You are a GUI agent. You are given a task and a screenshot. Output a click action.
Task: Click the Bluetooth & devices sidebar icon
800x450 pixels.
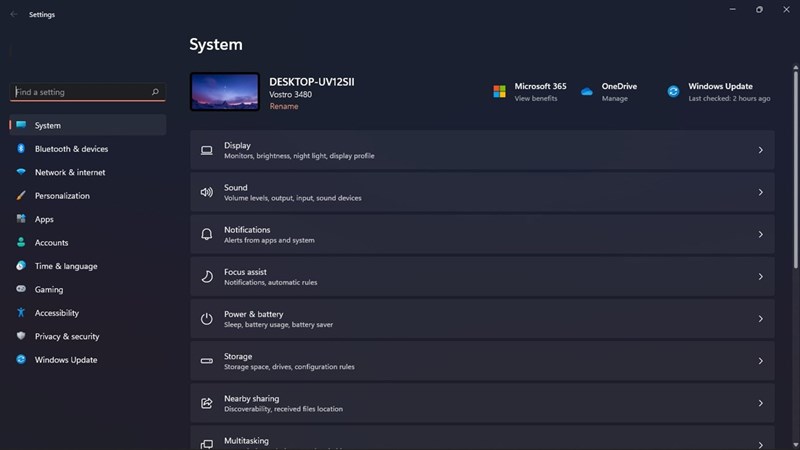(x=20, y=149)
